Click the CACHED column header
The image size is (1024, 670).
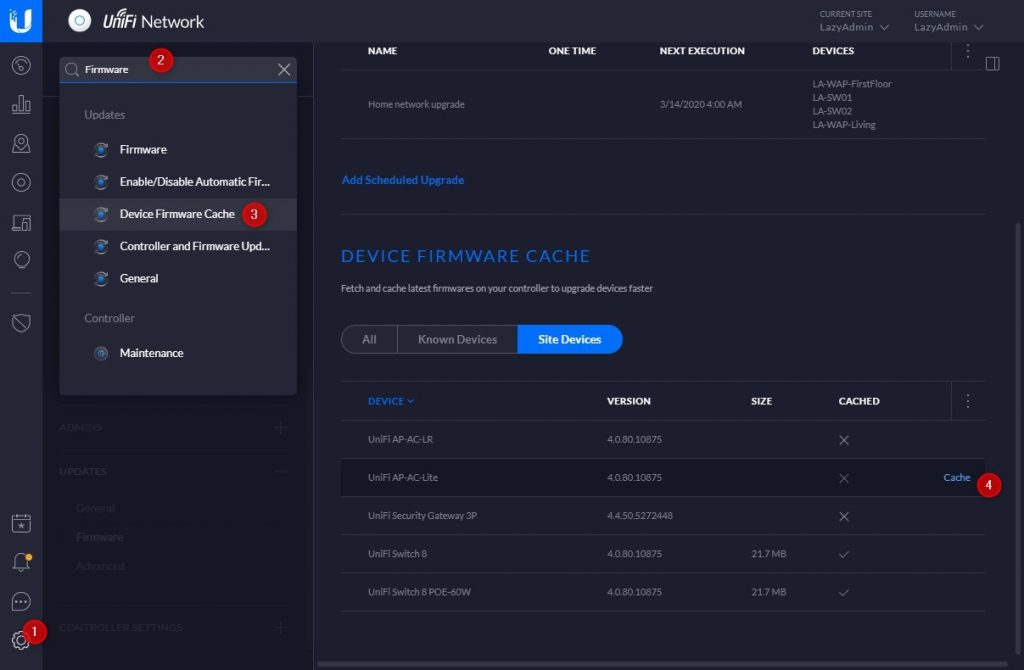[x=859, y=401]
